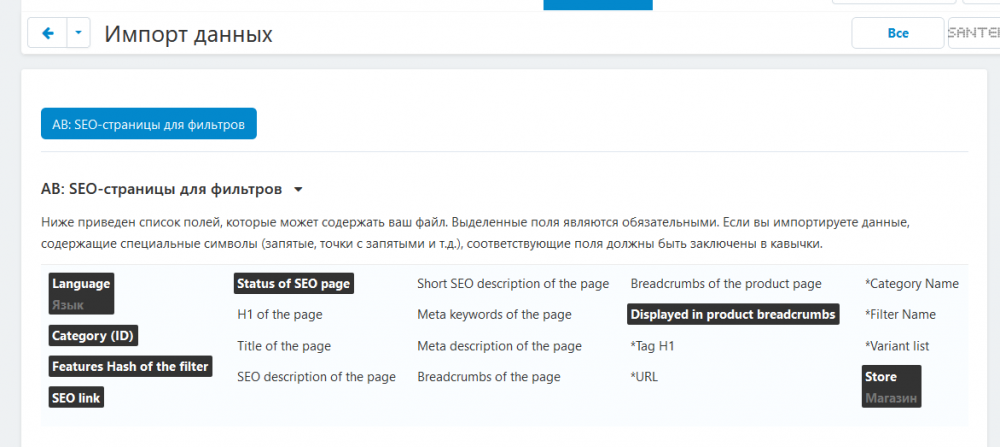Click 'H1 of the page' field
The width and height of the screenshot is (1000, 447).
pyautogui.click(x=280, y=315)
